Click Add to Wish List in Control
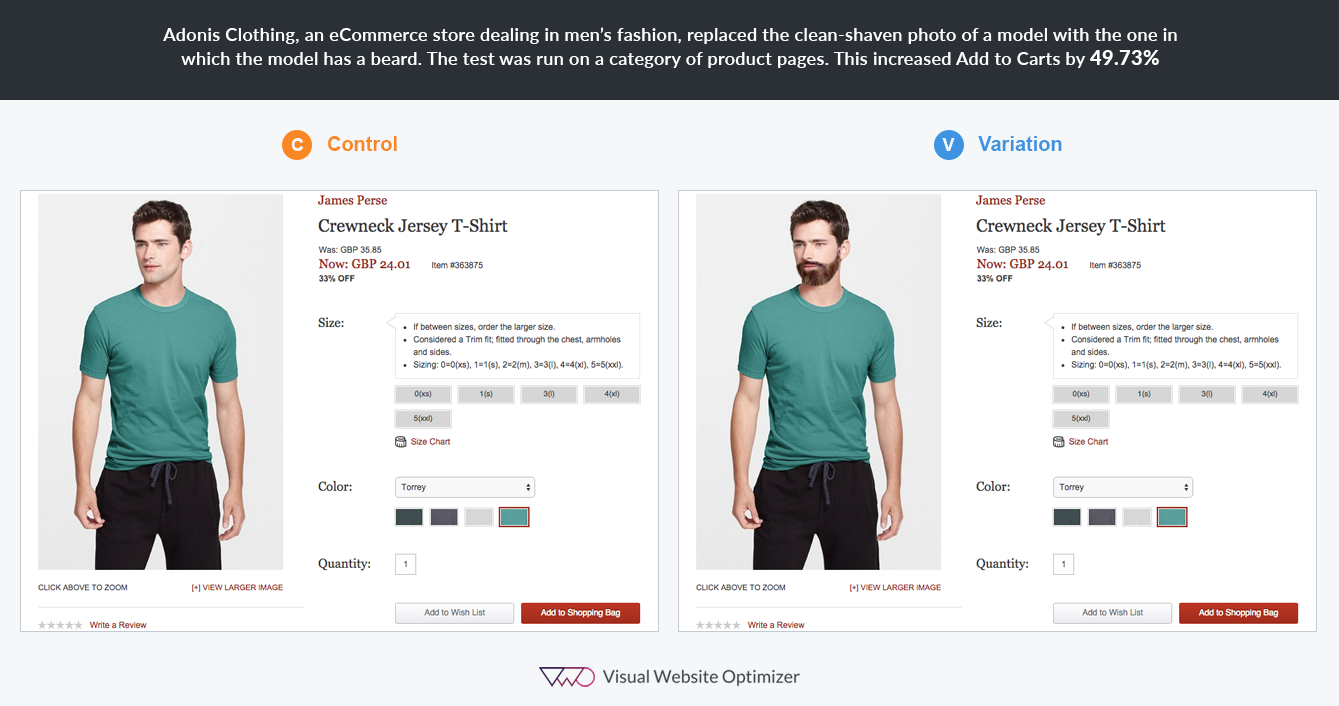Viewport: 1339px width, 706px height. pos(454,613)
